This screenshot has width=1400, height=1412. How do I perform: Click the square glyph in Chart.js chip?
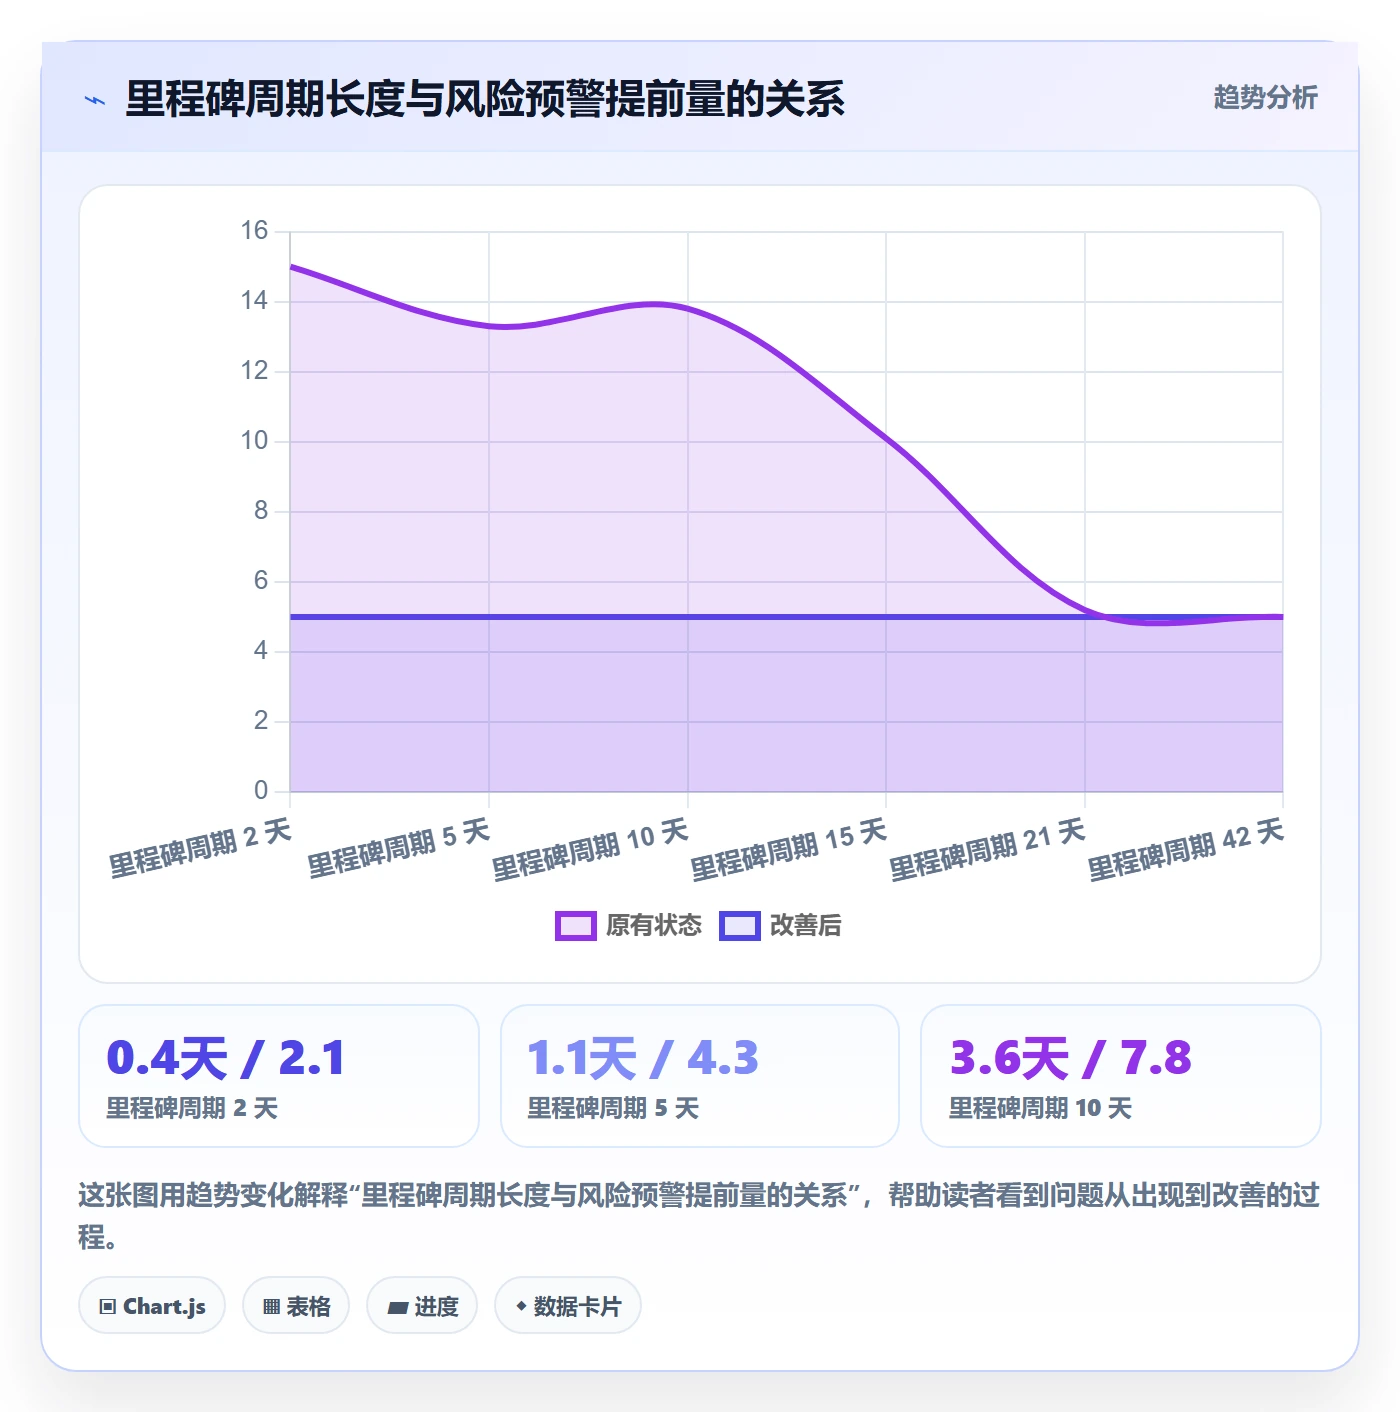point(108,1307)
